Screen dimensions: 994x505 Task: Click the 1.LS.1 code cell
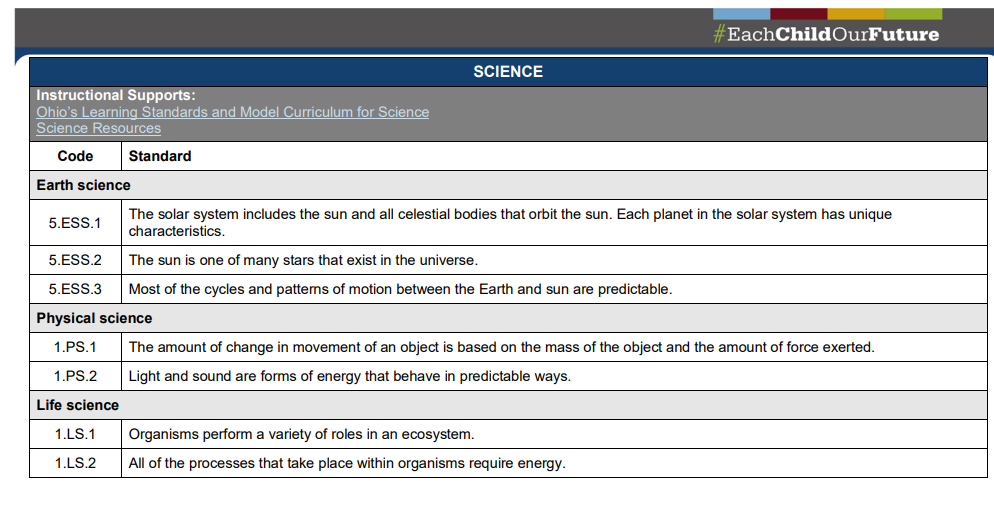(x=75, y=434)
